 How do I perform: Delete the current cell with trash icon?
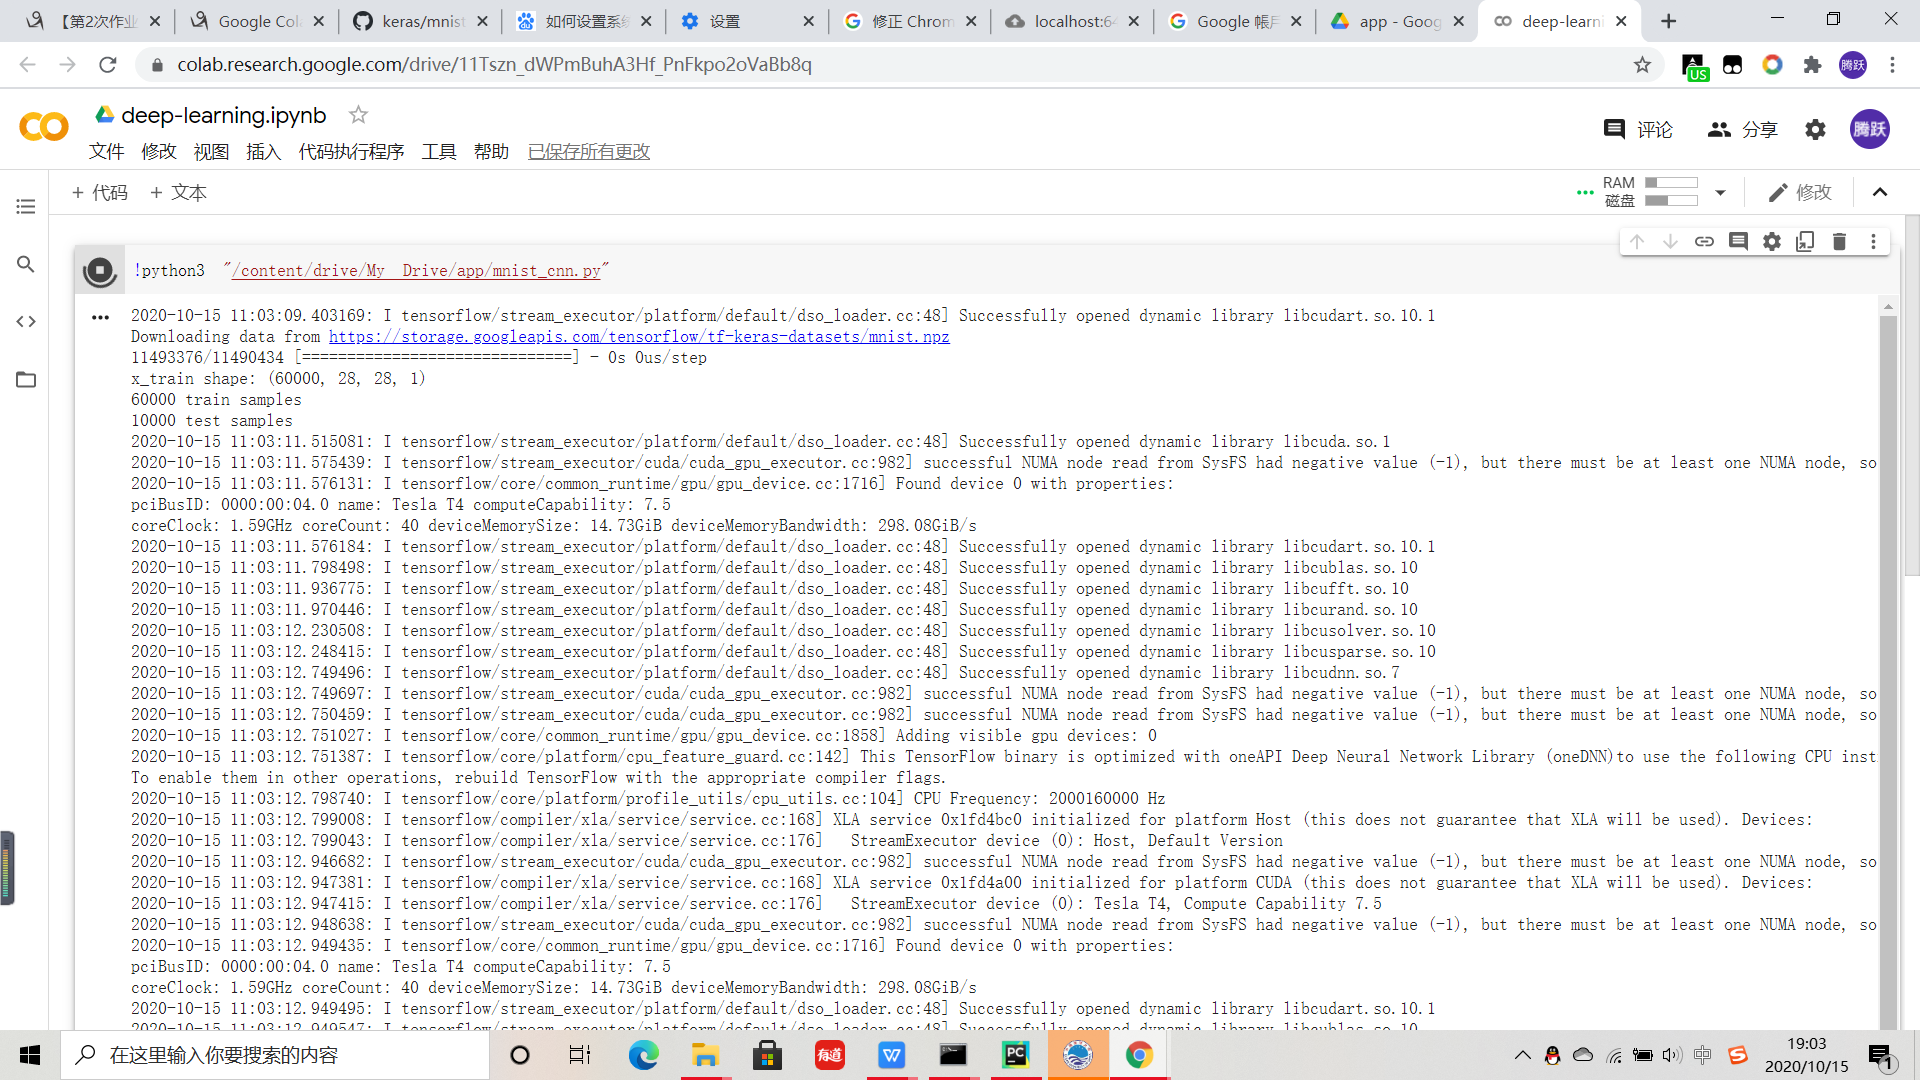[x=1839, y=241]
